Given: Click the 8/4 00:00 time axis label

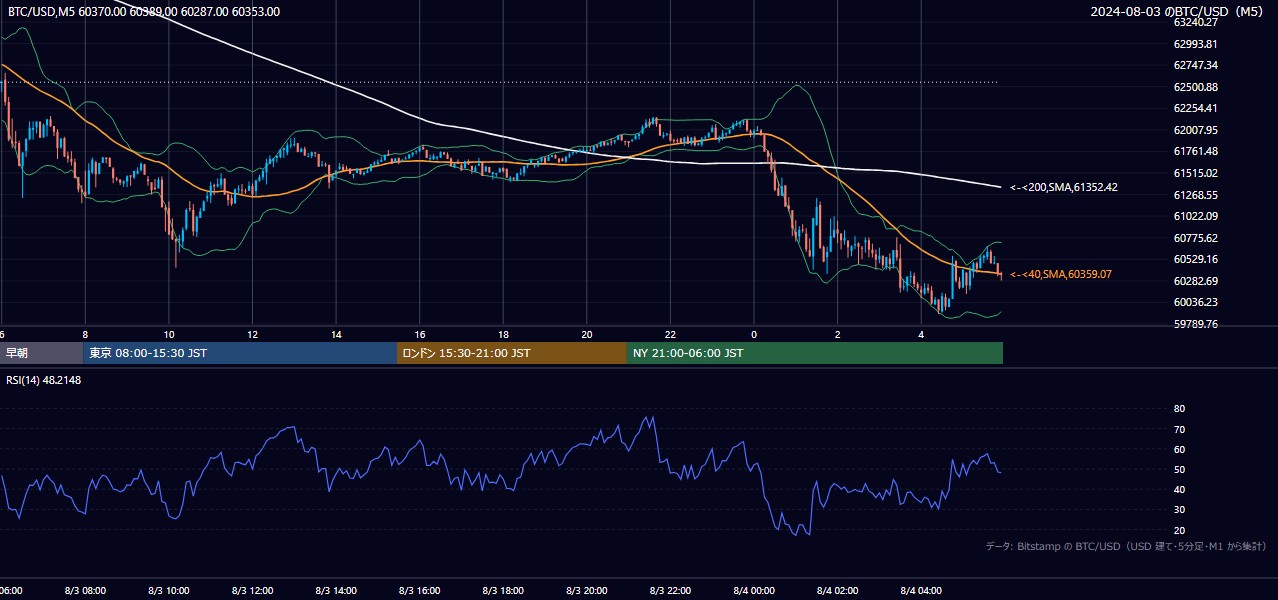Looking at the screenshot, I should tap(754, 591).
